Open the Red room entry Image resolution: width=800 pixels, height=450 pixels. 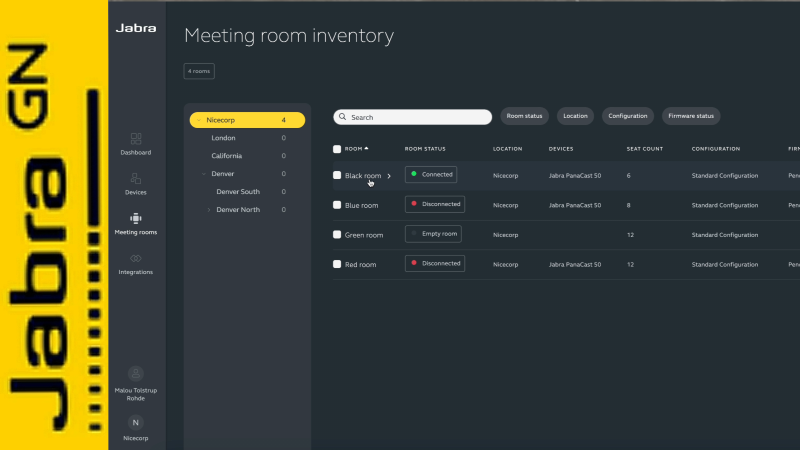(361, 264)
